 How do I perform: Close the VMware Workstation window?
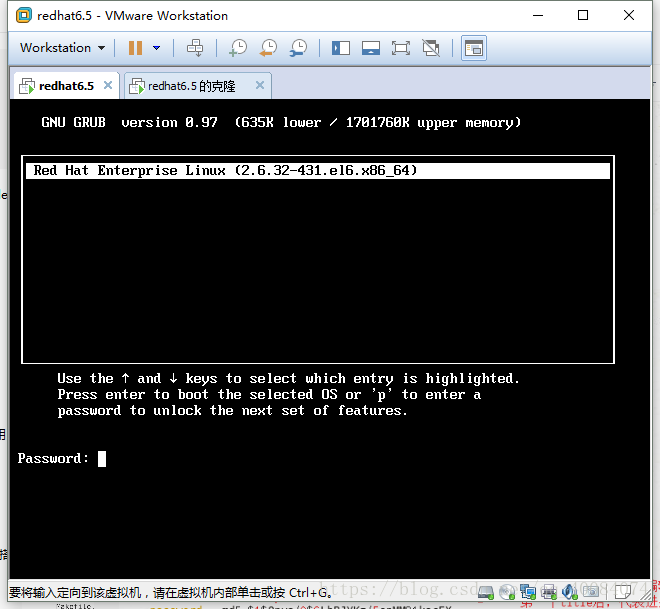[629, 16]
